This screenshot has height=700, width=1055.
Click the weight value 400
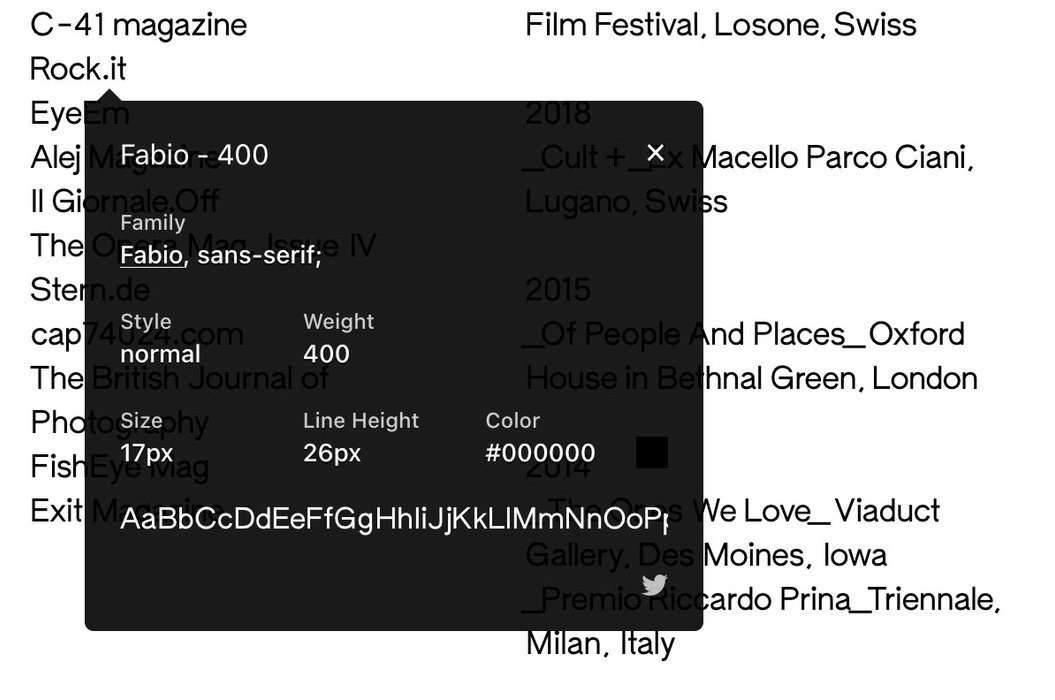[x=326, y=354]
